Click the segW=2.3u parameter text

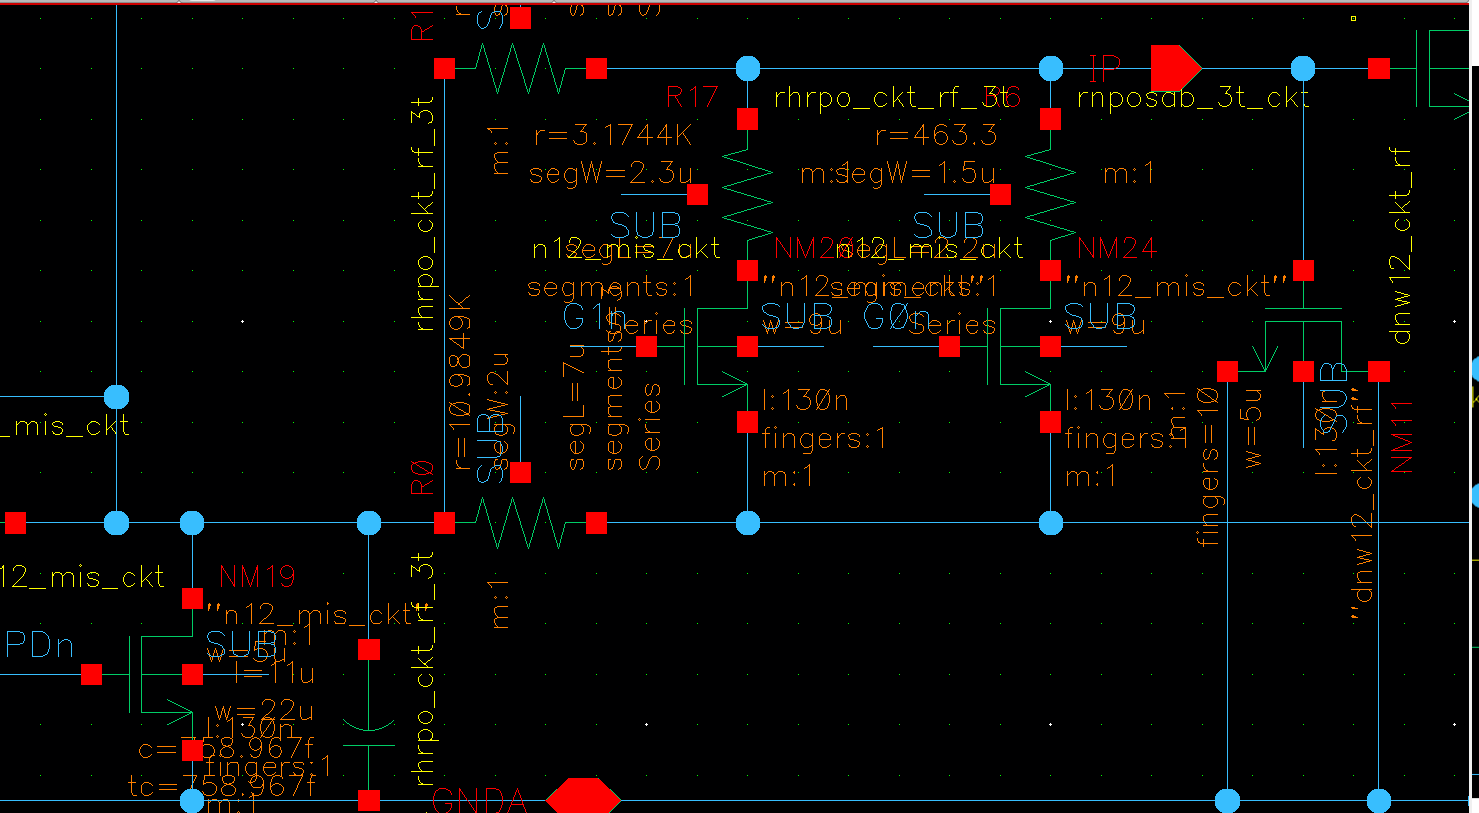[x=611, y=173]
